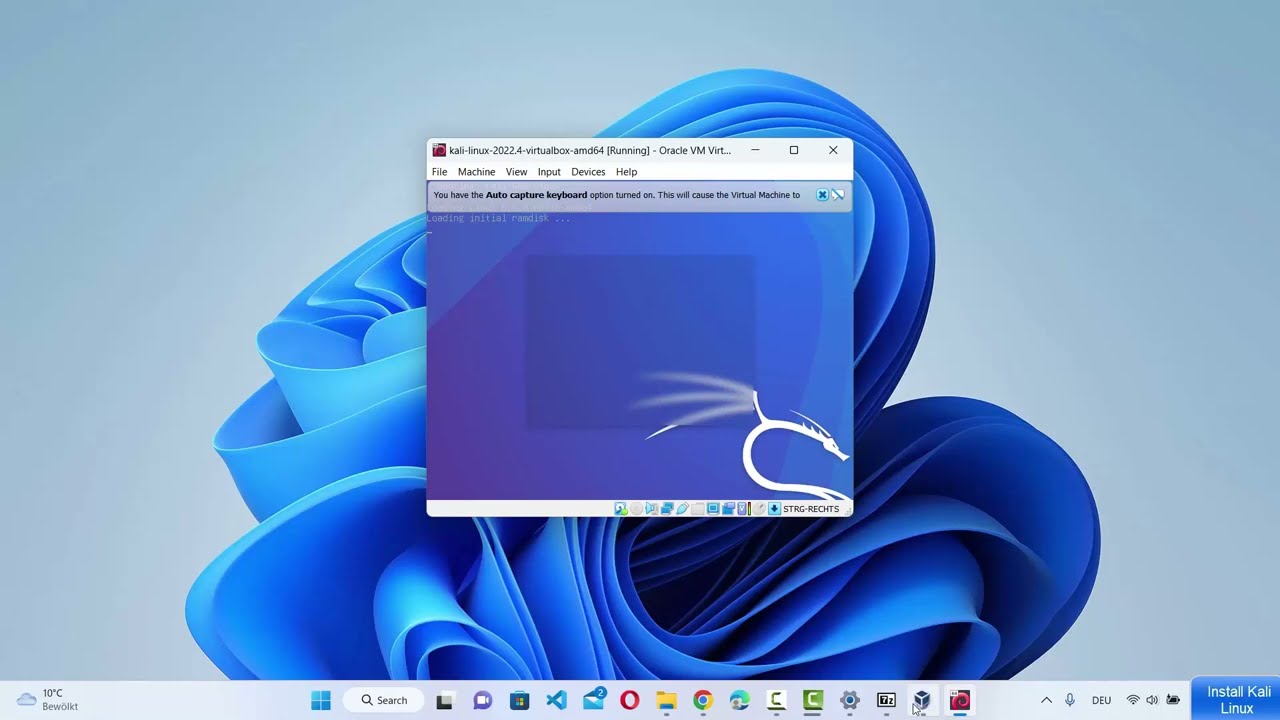
Task: Open VirtualBox Manager from the taskbar
Action: [x=923, y=700]
